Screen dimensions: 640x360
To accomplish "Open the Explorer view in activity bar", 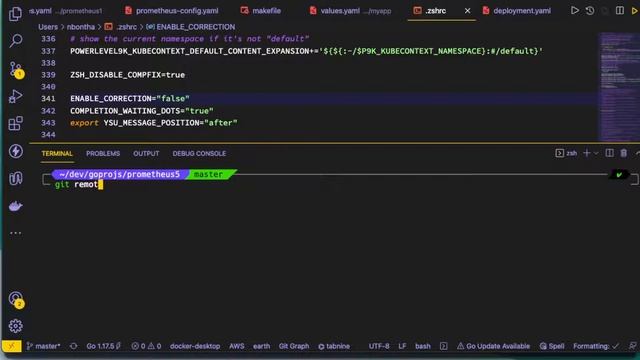I will click(16, 13).
